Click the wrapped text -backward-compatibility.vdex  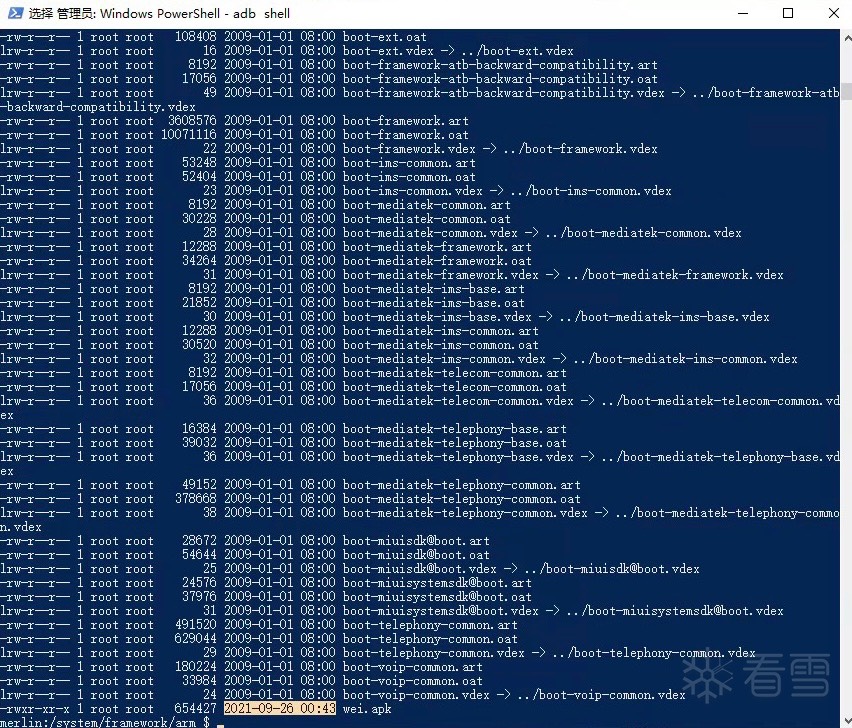(98, 107)
